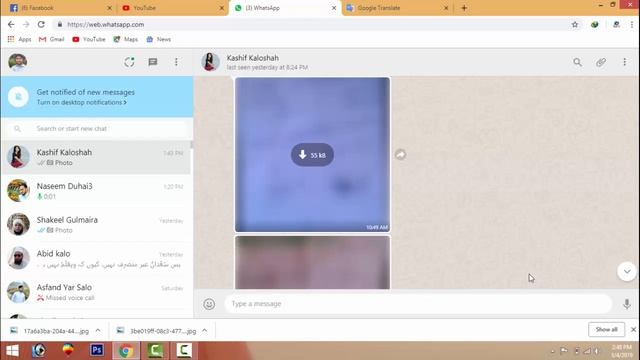
Task: Click the attach paperclip icon
Action: 601,62
